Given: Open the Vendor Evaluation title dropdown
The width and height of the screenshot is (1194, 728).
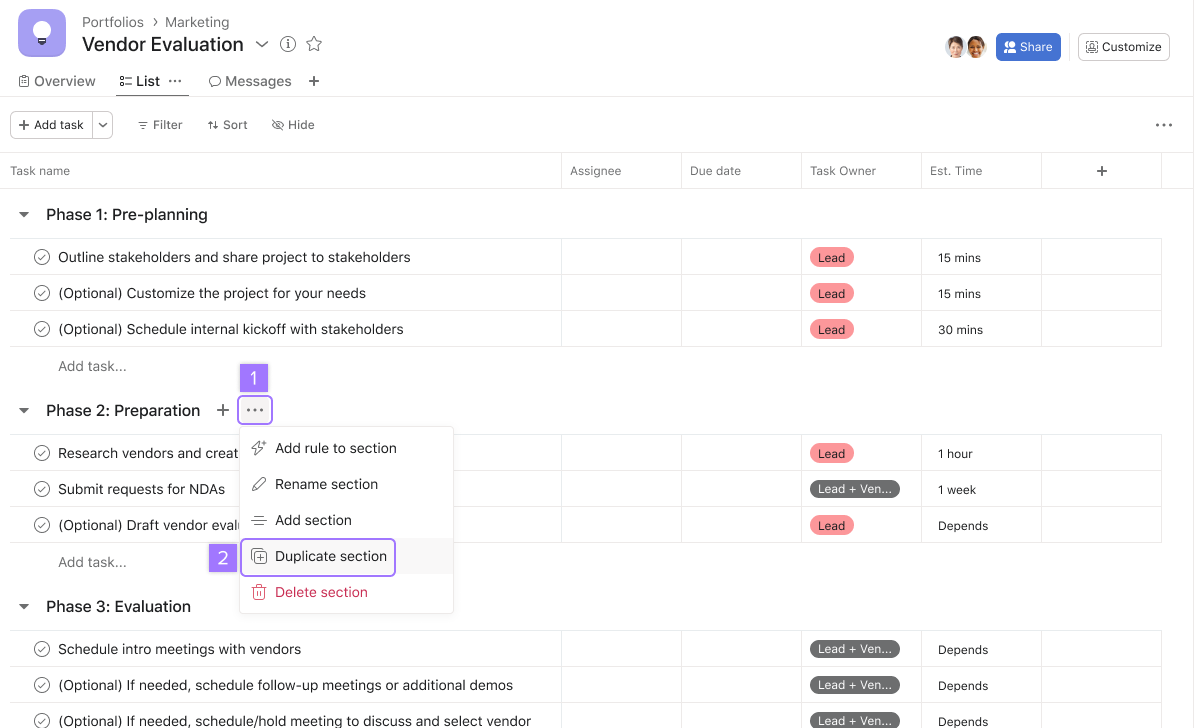Looking at the screenshot, I should [x=260, y=44].
